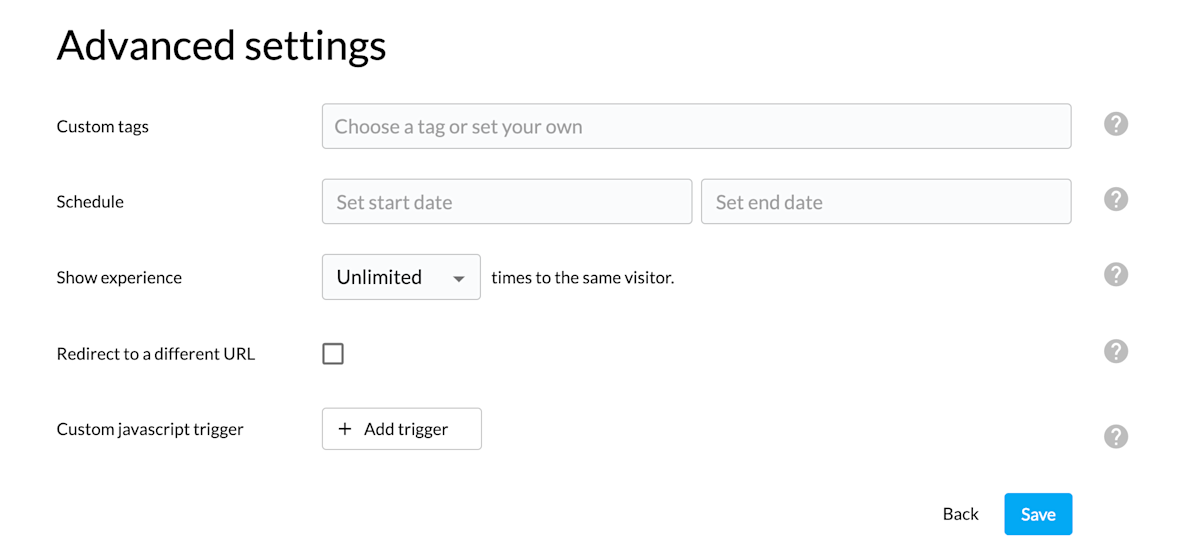This screenshot has height=556, width=1200.
Task: Click the Custom javascript trigger label
Action: point(150,430)
